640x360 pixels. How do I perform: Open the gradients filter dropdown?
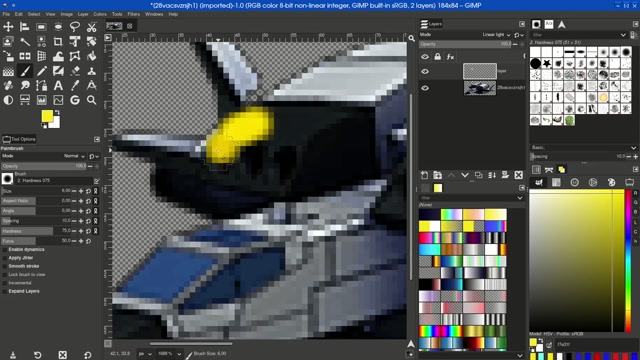pyautogui.click(x=519, y=198)
